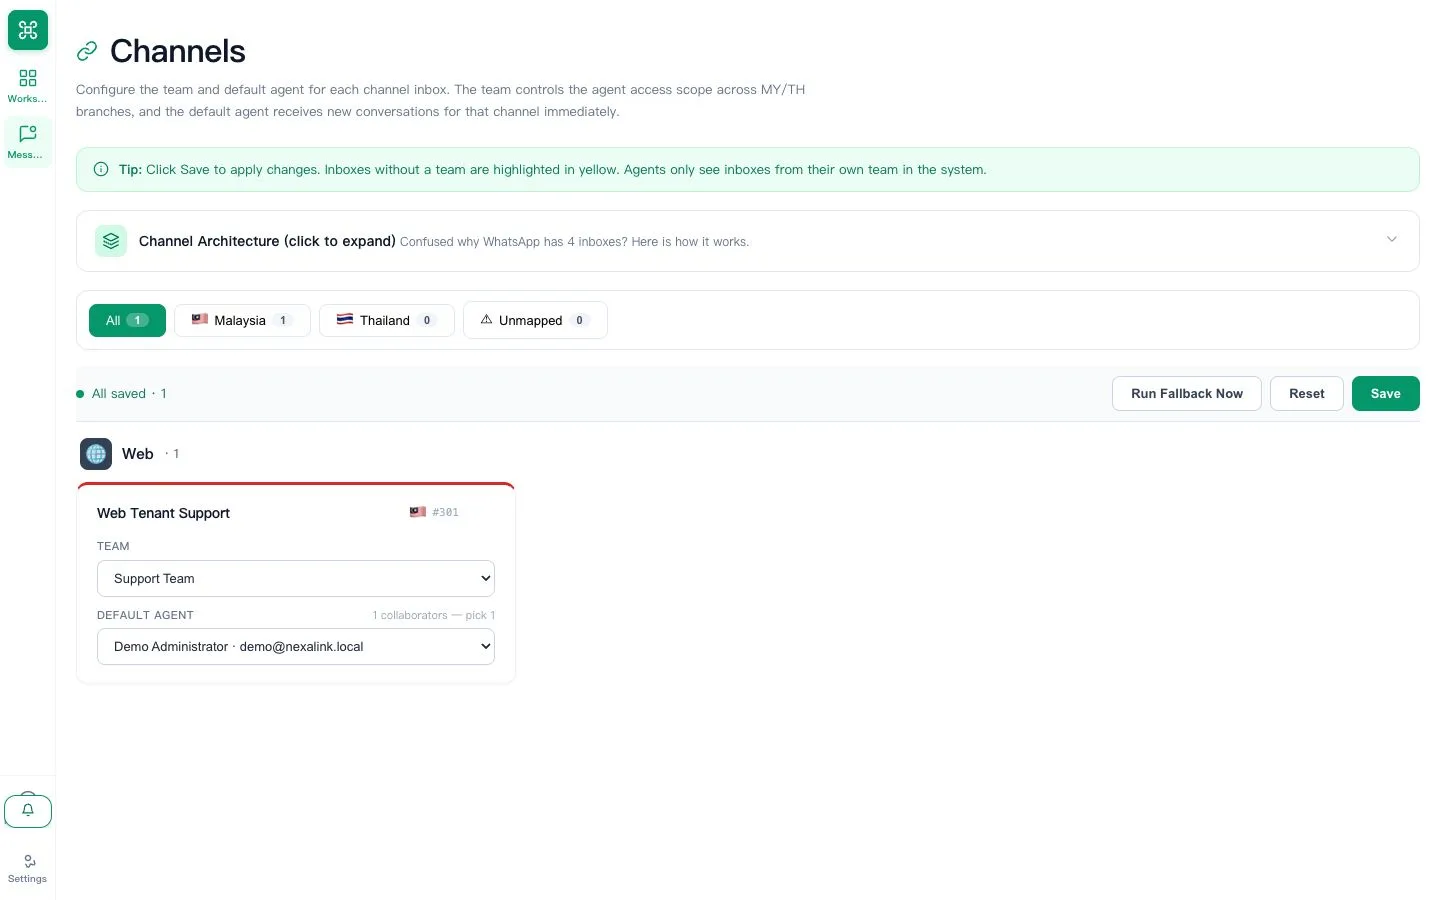Click the Channels page heading
Viewport: 1440px width, 900px height.
point(177,51)
